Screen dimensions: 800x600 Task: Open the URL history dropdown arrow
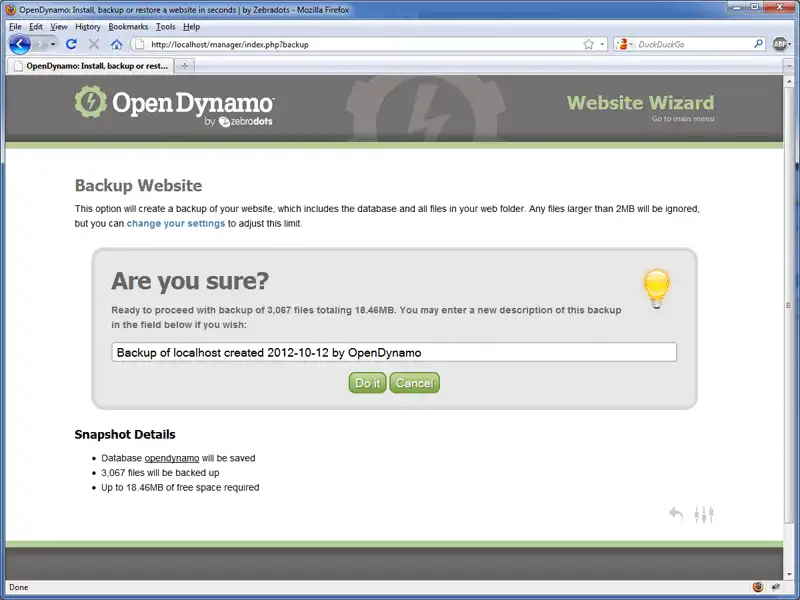tap(602, 44)
